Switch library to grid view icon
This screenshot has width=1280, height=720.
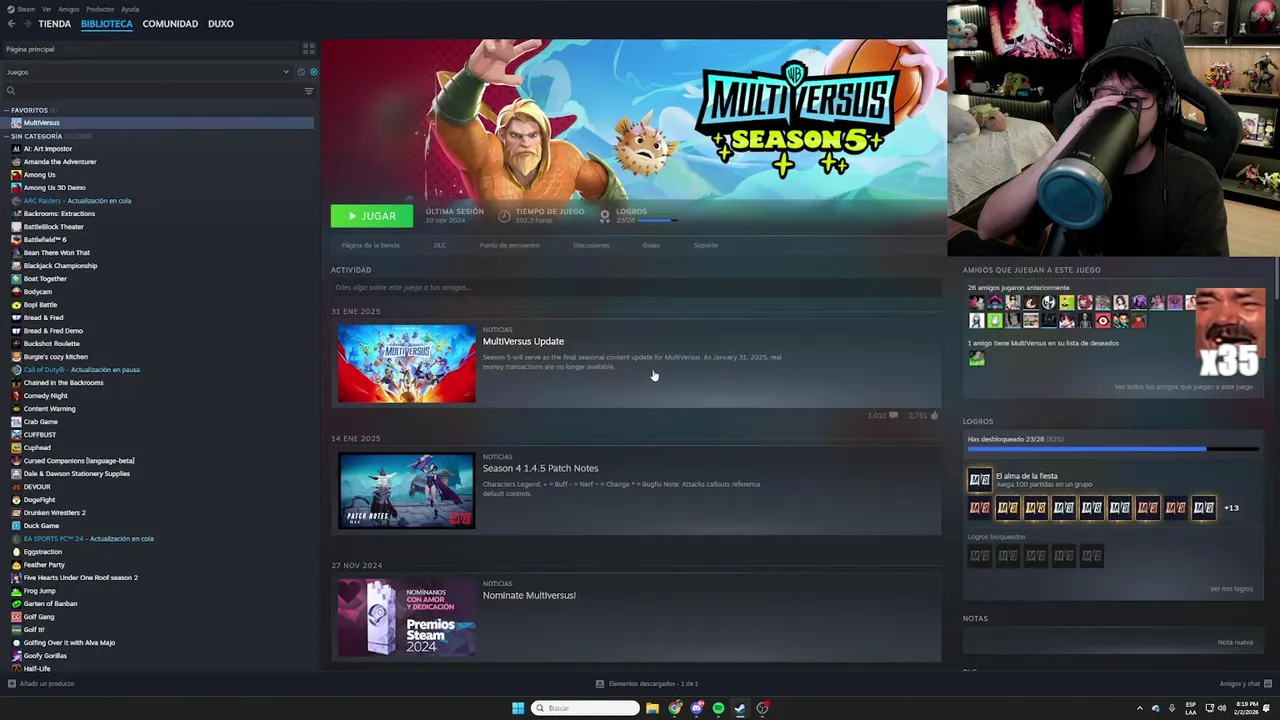[x=308, y=48]
